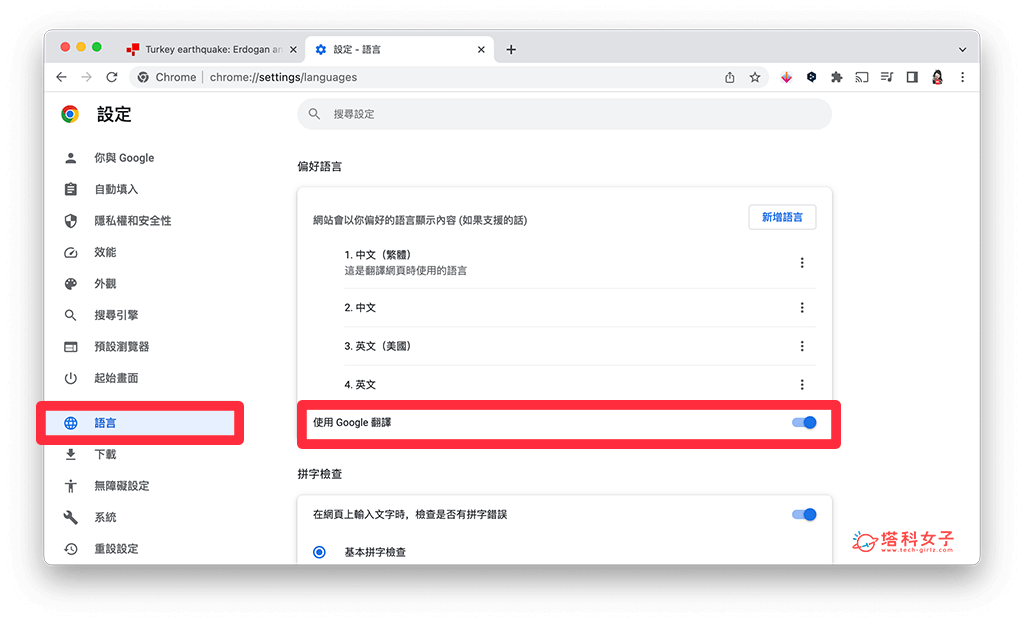Click the 搜尋設定 search field
Image resolution: width=1024 pixels, height=623 pixels.
tap(565, 114)
